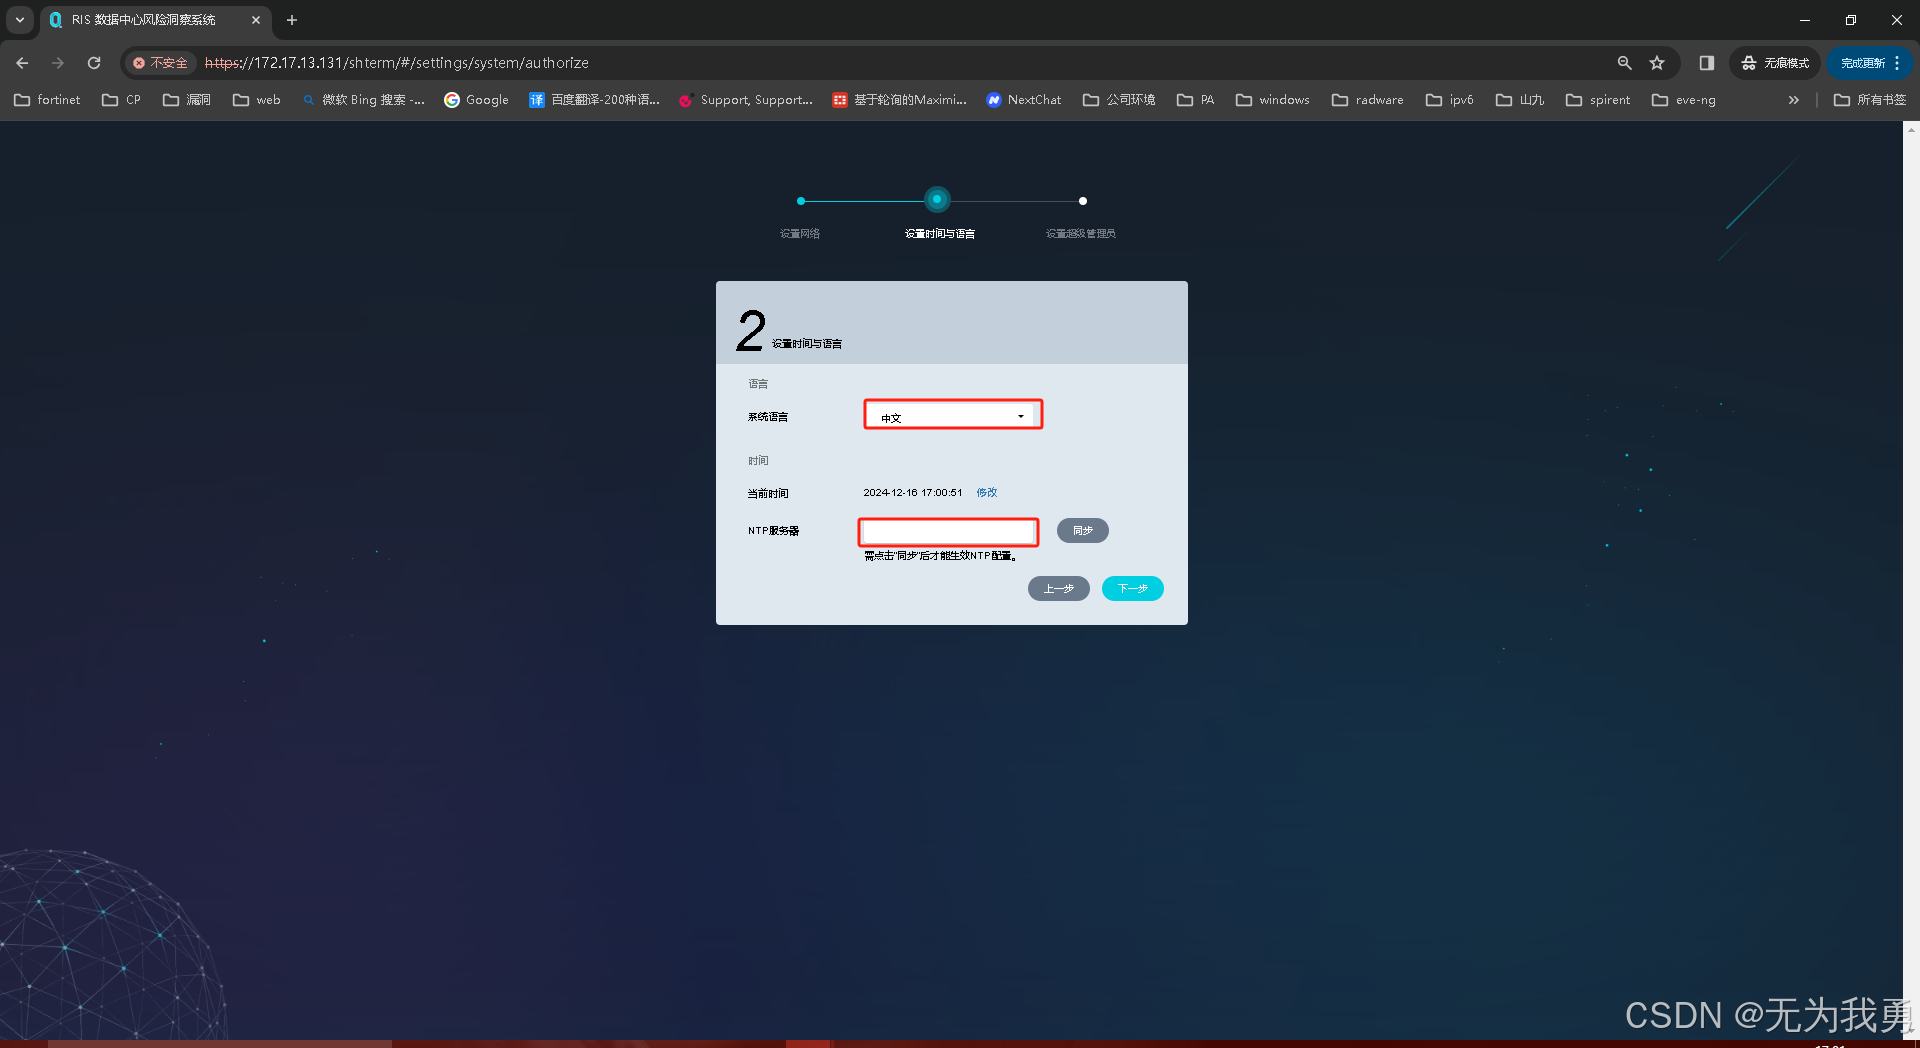
Task: Click the zoom magnifier icon in address bar
Action: 1624,63
